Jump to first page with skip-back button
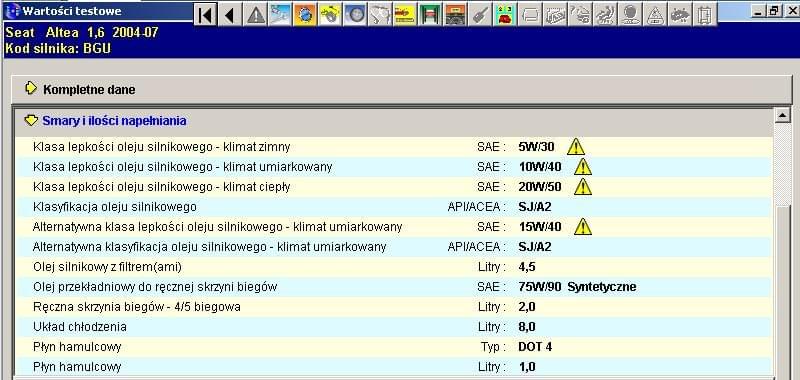 206,14
